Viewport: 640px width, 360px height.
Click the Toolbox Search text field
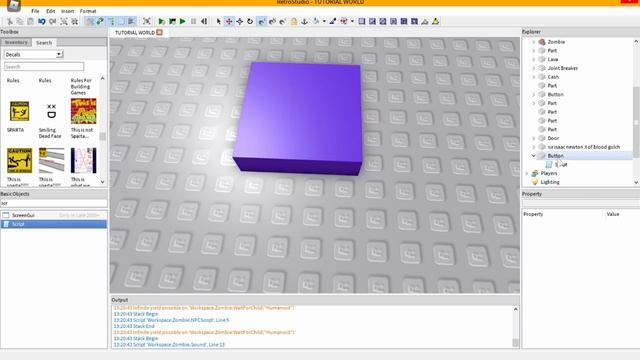point(44,67)
